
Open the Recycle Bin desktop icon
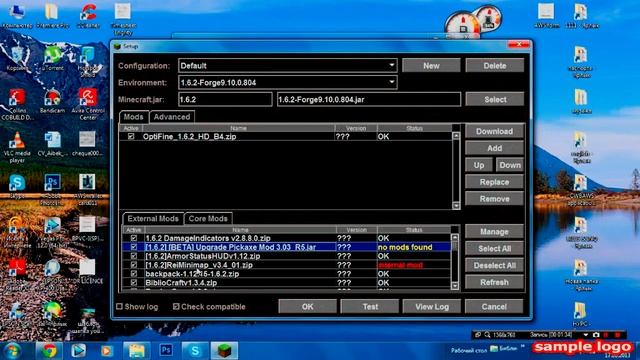17,57
